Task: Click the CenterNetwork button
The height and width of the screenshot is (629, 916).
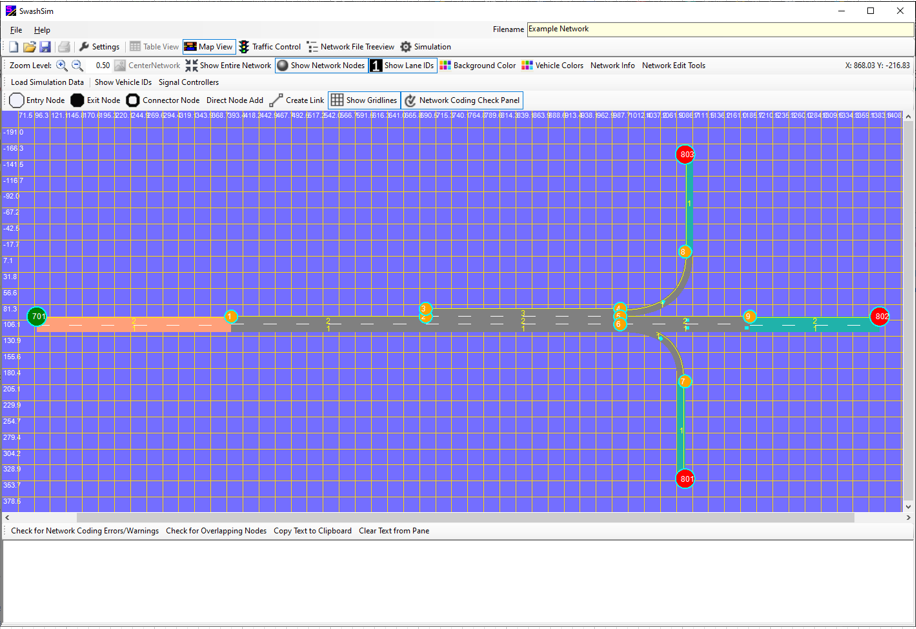Action: (x=148, y=65)
